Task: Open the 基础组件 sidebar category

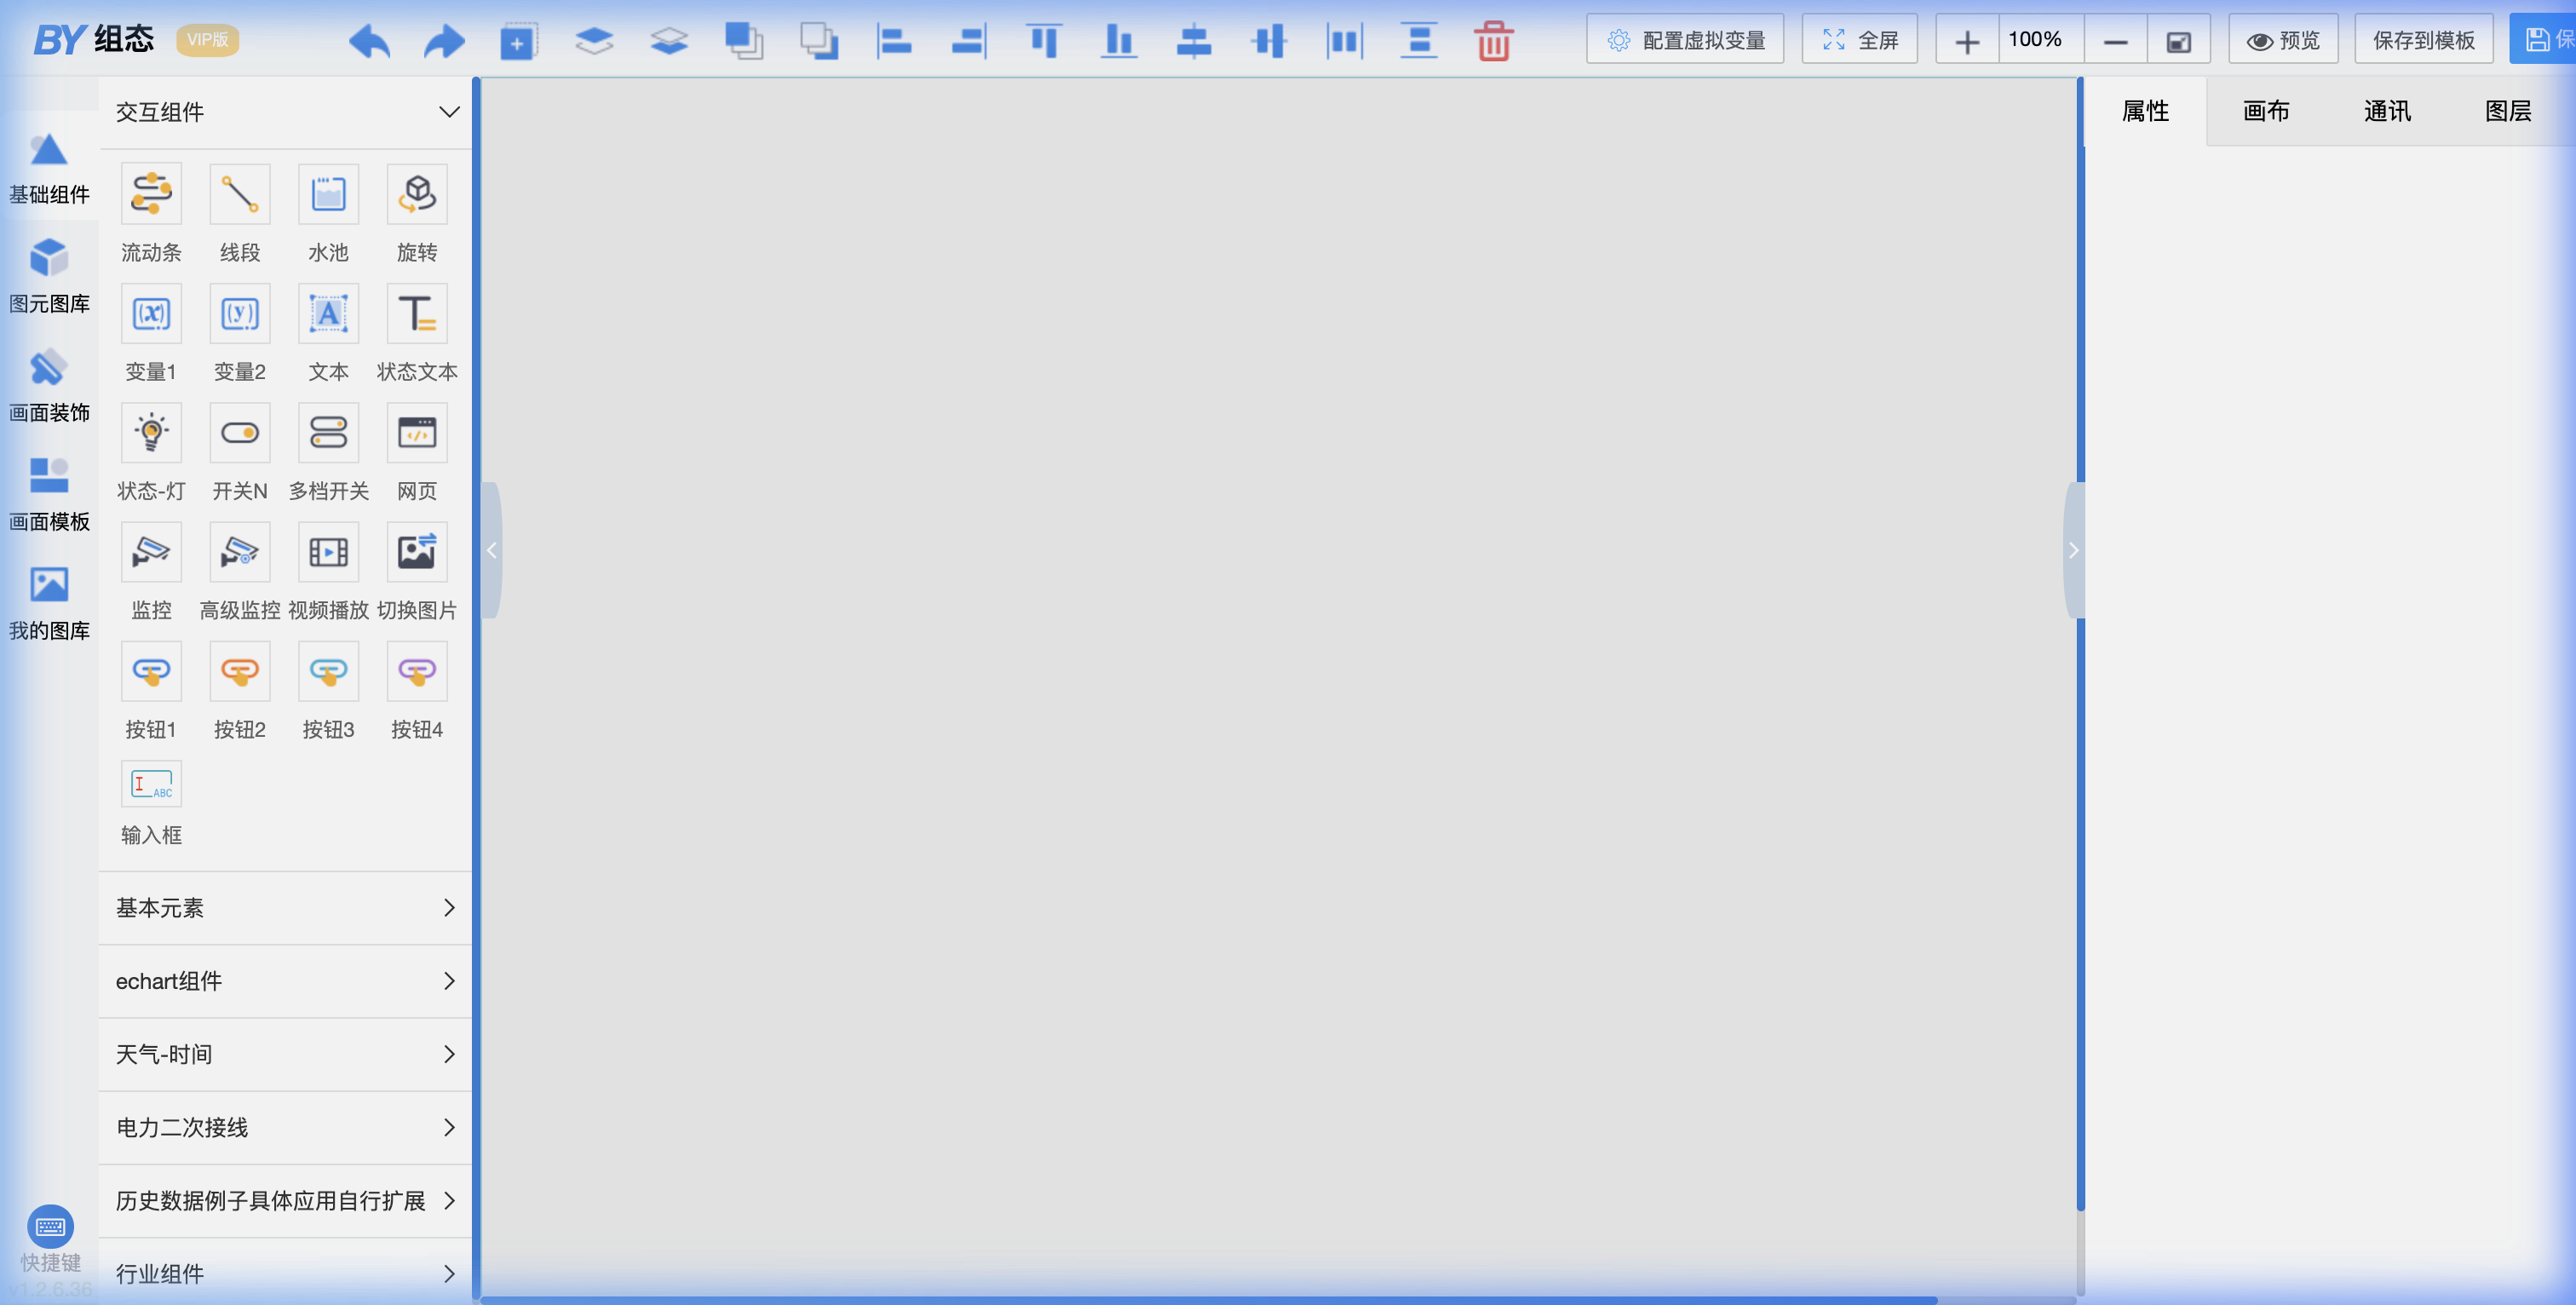Action: click(49, 168)
